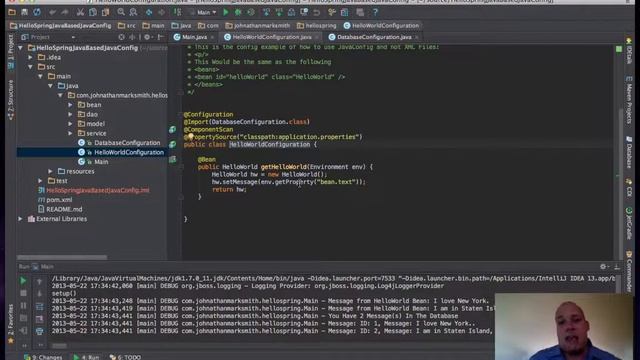Click the Synchronize toolbar icon

pos(37,12)
